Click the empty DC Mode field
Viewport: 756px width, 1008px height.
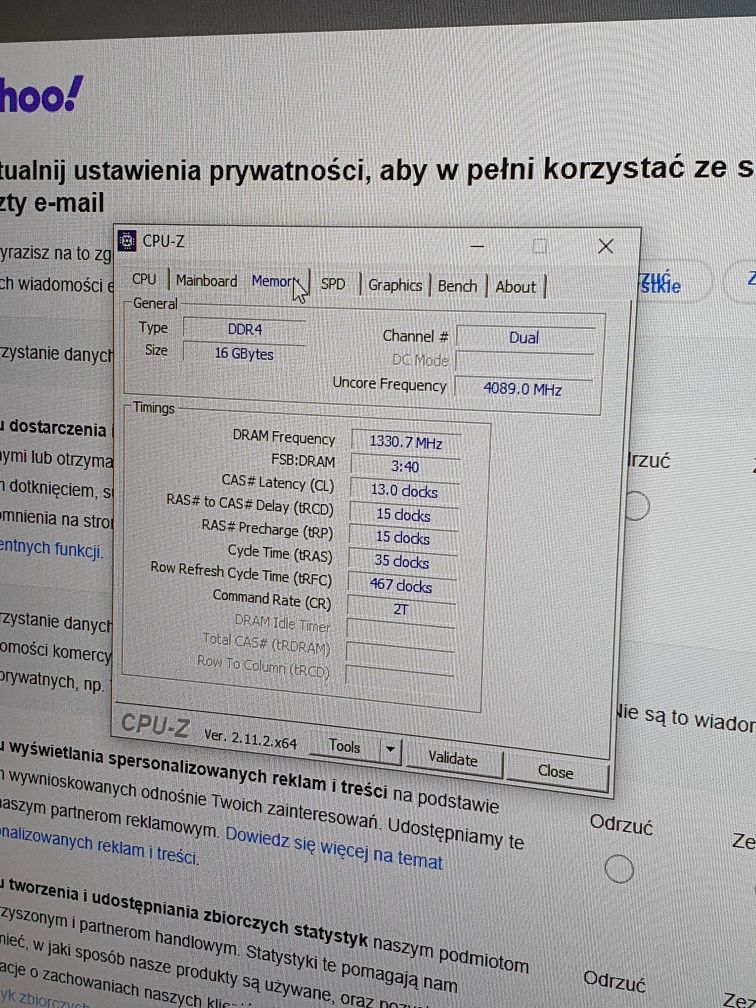click(x=523, y=363)
